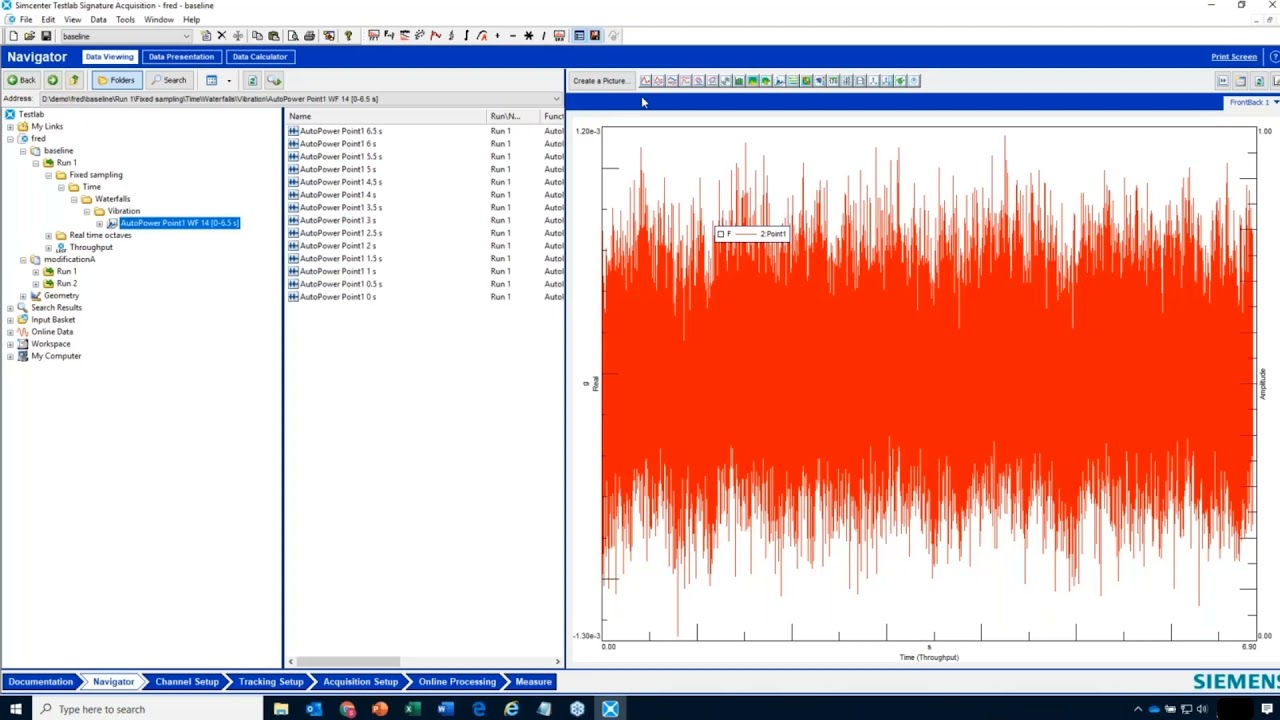Viewport: 1280px width, 720px height.
Task: Expand the My Links node
Action: click(10, 127)
